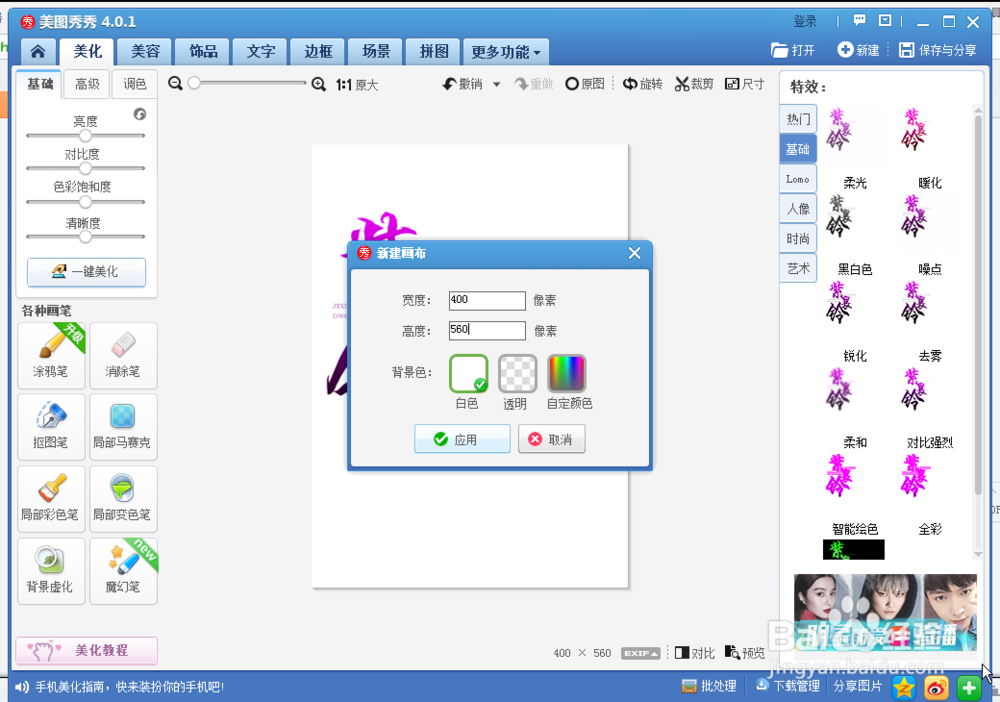Expand the undo history dropdown arrow

click(x=497, y=84)
